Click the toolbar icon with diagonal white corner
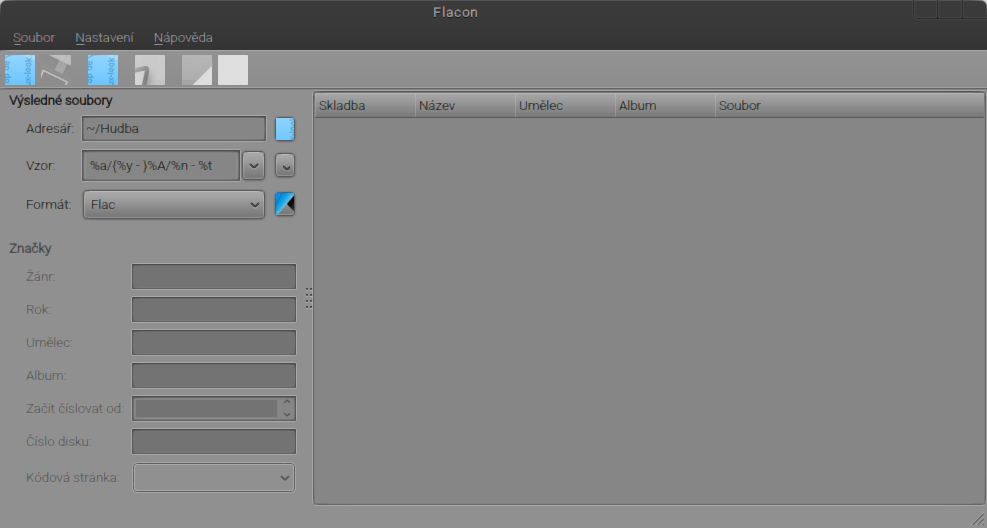Image resolution: width=987 pixels, height=528 pixels. tap(197, 70)
